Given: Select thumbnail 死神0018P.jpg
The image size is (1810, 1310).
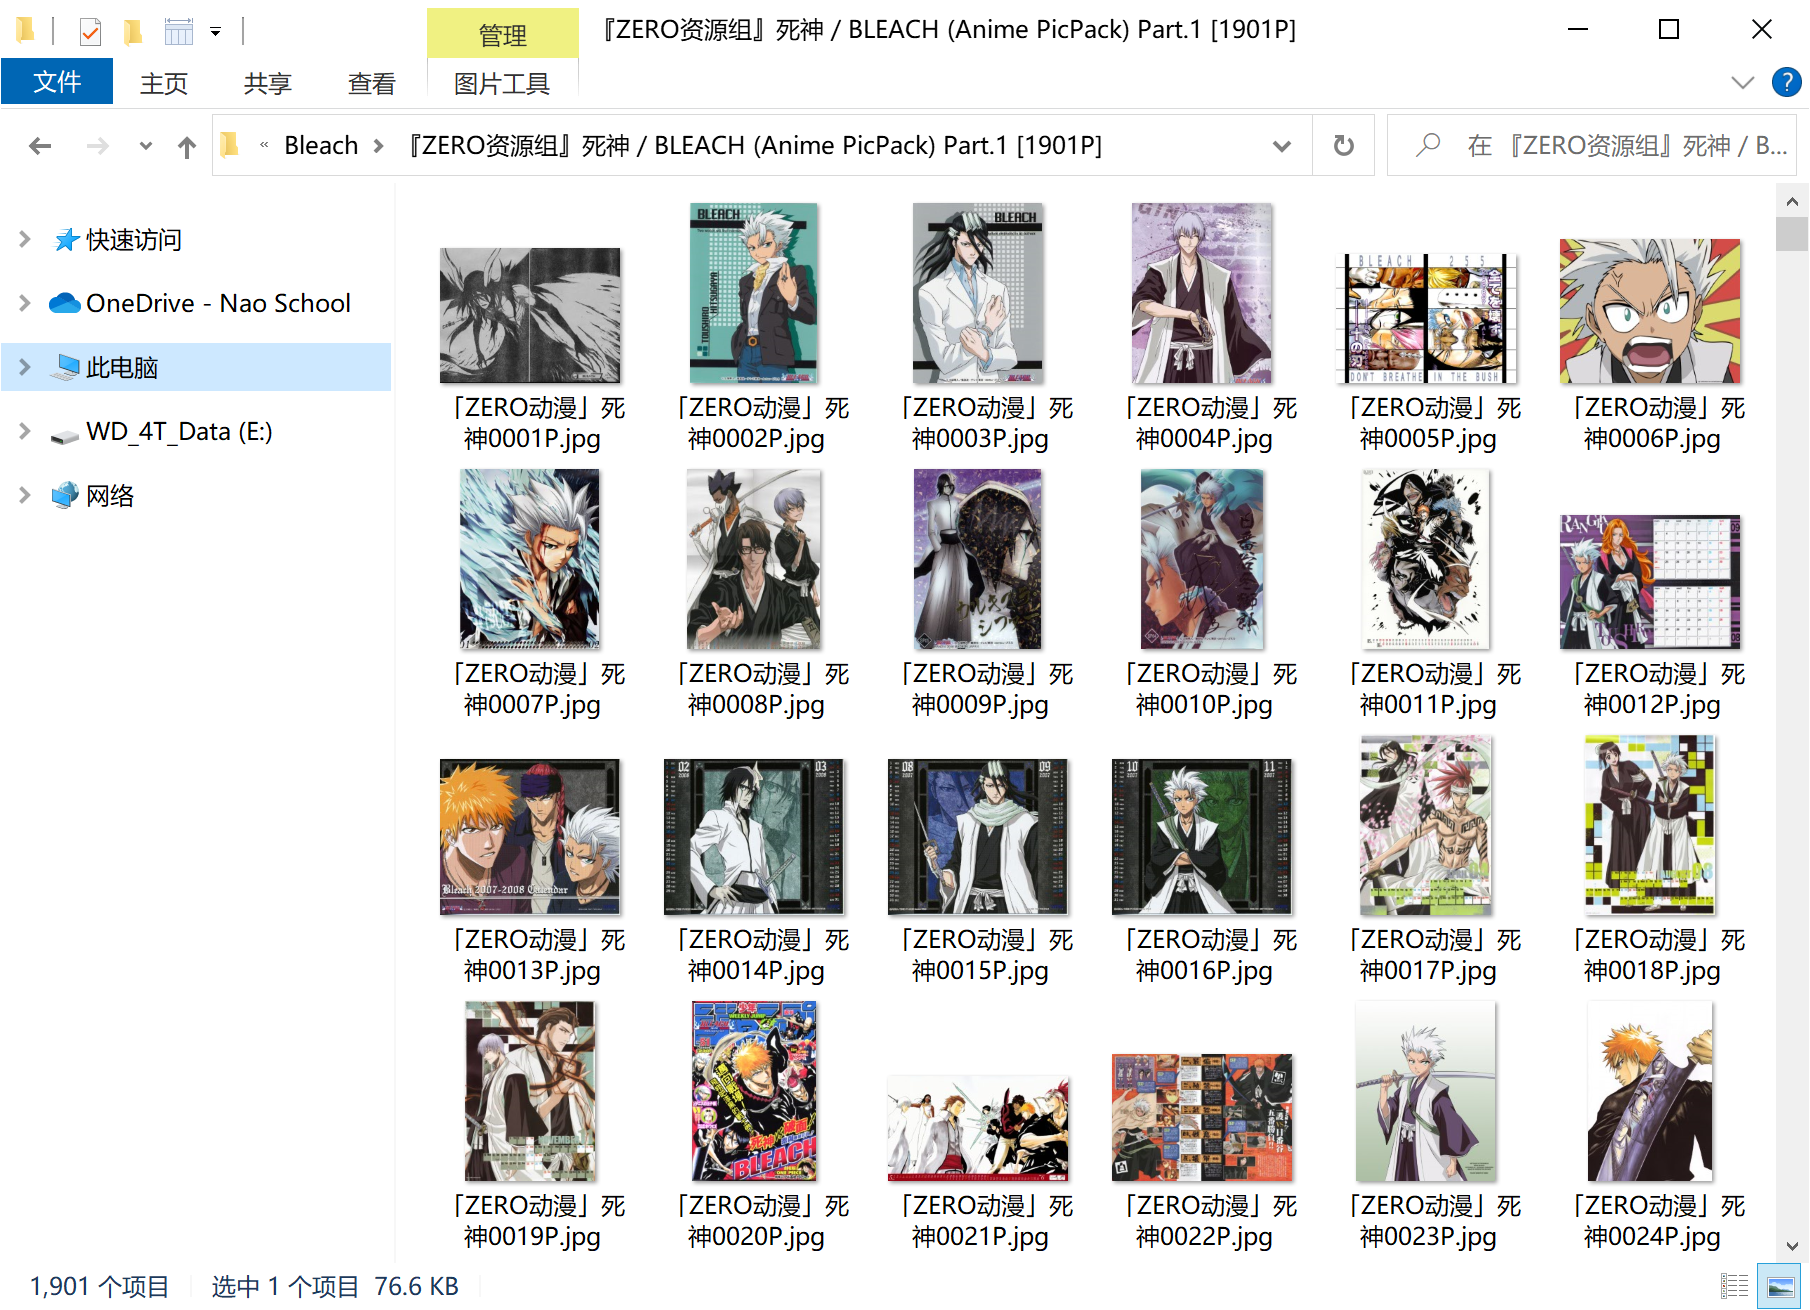Looking at the screenshot, I should [x=1650, y=826].
